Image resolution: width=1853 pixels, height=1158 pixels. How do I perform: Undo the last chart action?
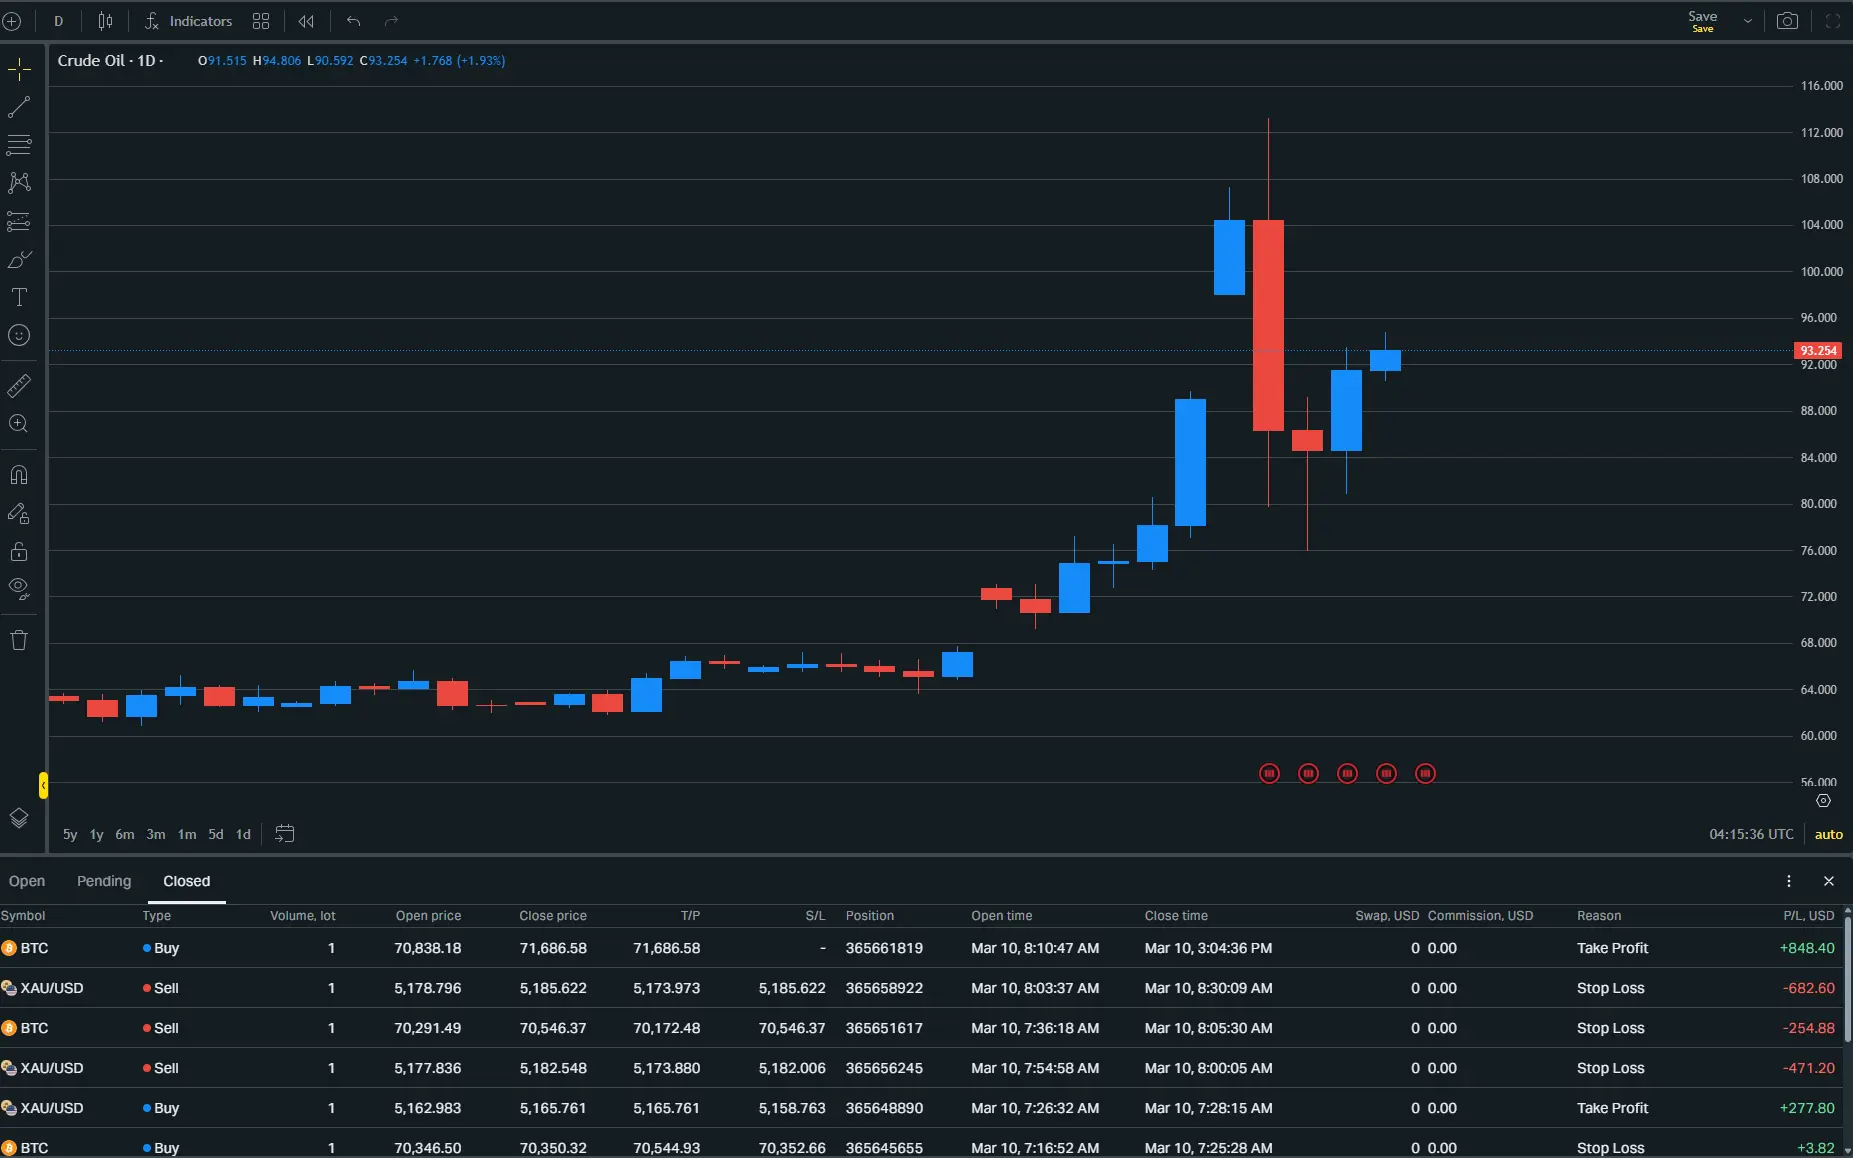coord(353,21)
